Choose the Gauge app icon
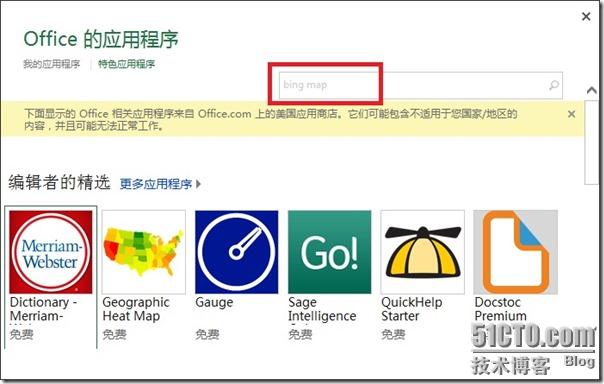Screen dimensions: 604x384 (237, 252)
